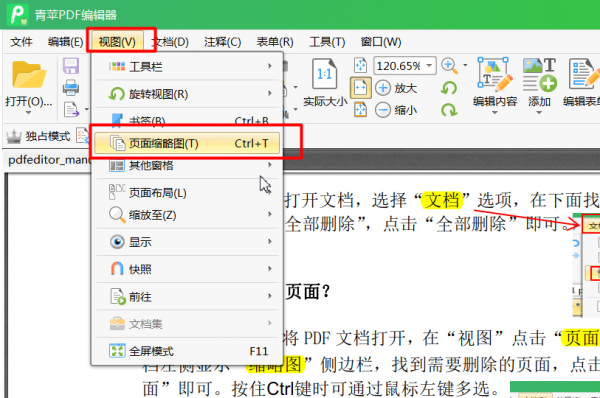Screen dimensions: 600x398
Task: Open the 旋转视图(R) submenu
Action: pos(188,94)
